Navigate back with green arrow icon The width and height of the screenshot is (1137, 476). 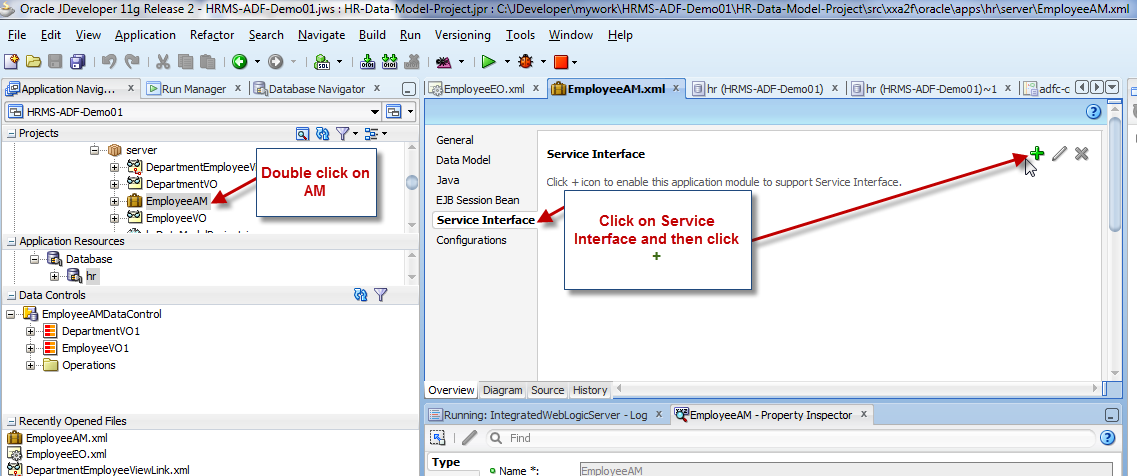(x=239, y=62)
